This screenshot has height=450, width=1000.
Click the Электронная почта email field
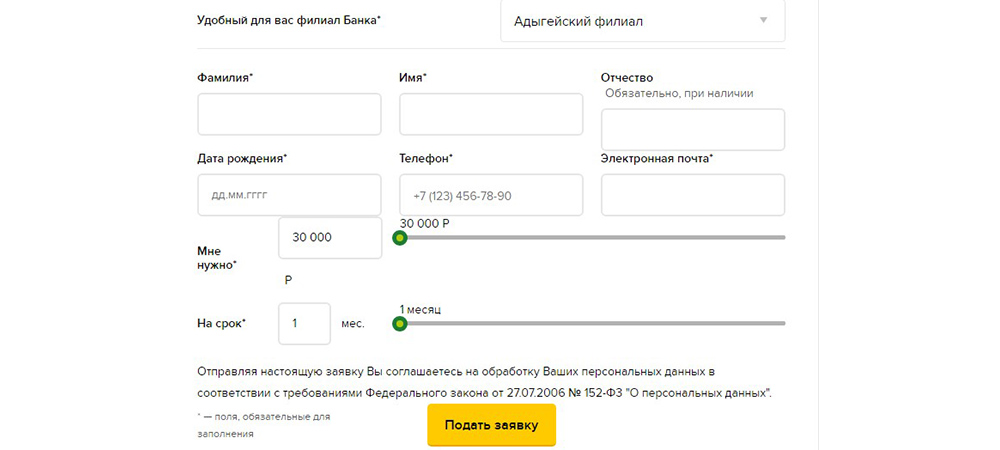tap(693, 195)
